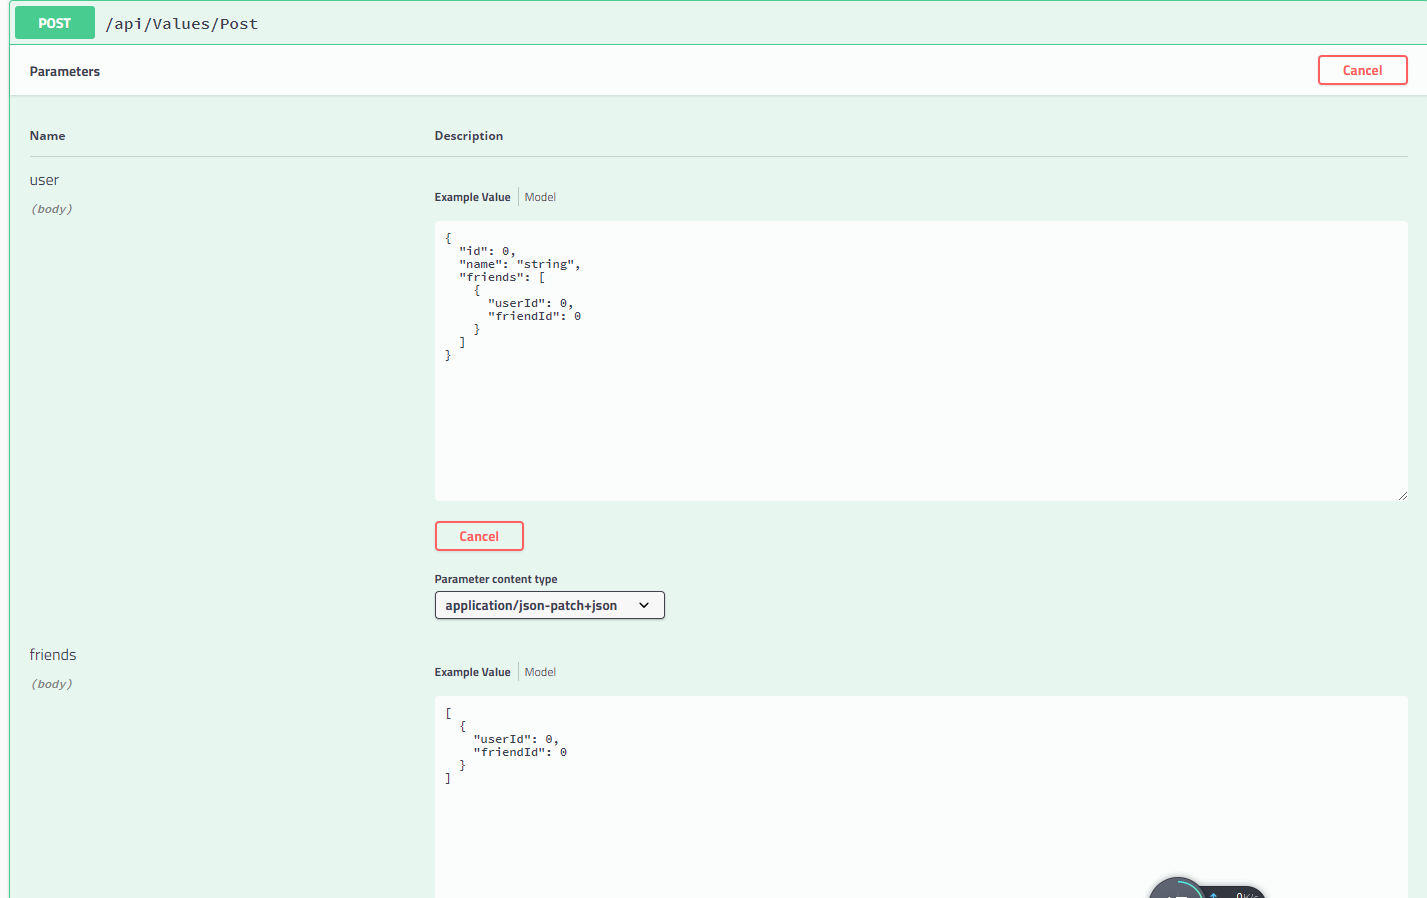Click the chevron on the content type selector

coord(645,605)
